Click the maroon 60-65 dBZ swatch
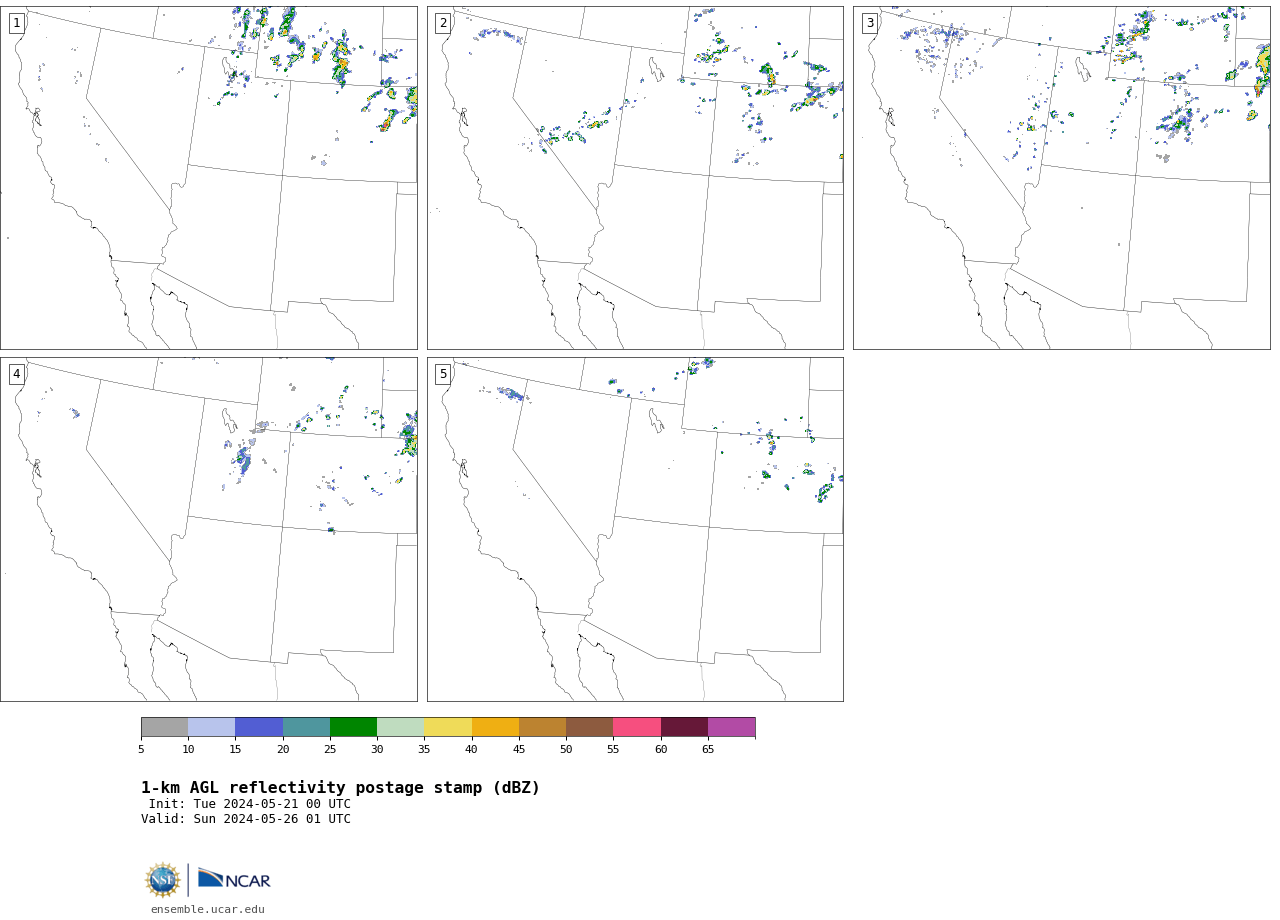Image resolution: width=1280 pixels, height=920 pixels. tap(684, 727)
